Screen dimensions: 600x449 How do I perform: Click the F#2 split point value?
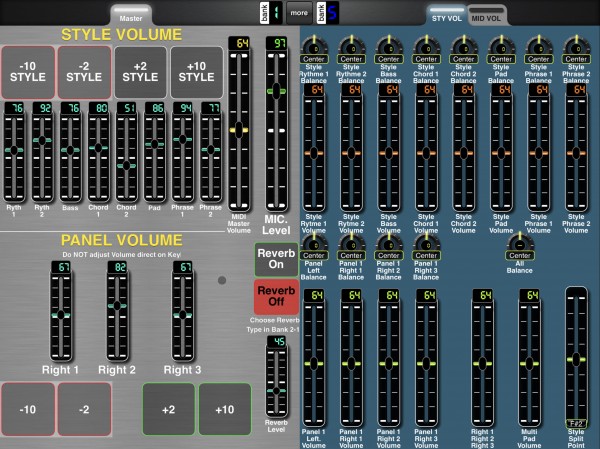(576, 423)
